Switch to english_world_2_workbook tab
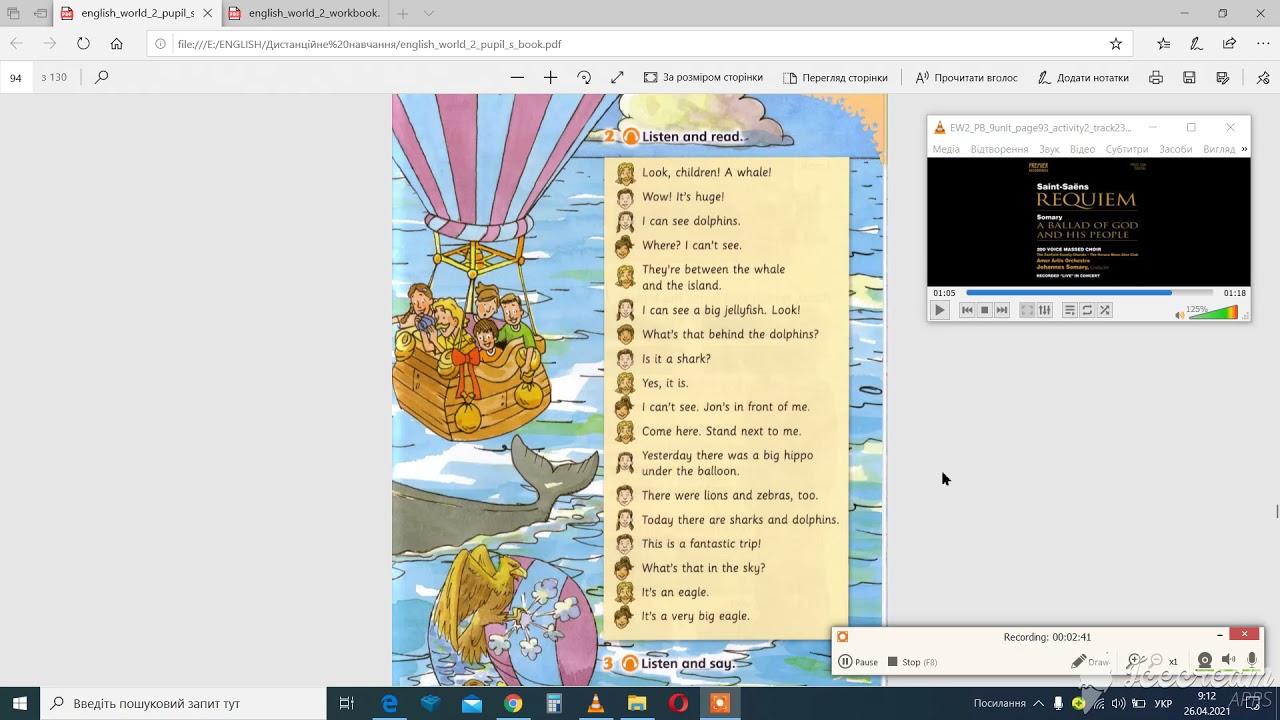1280x720 pixels. 303,13
